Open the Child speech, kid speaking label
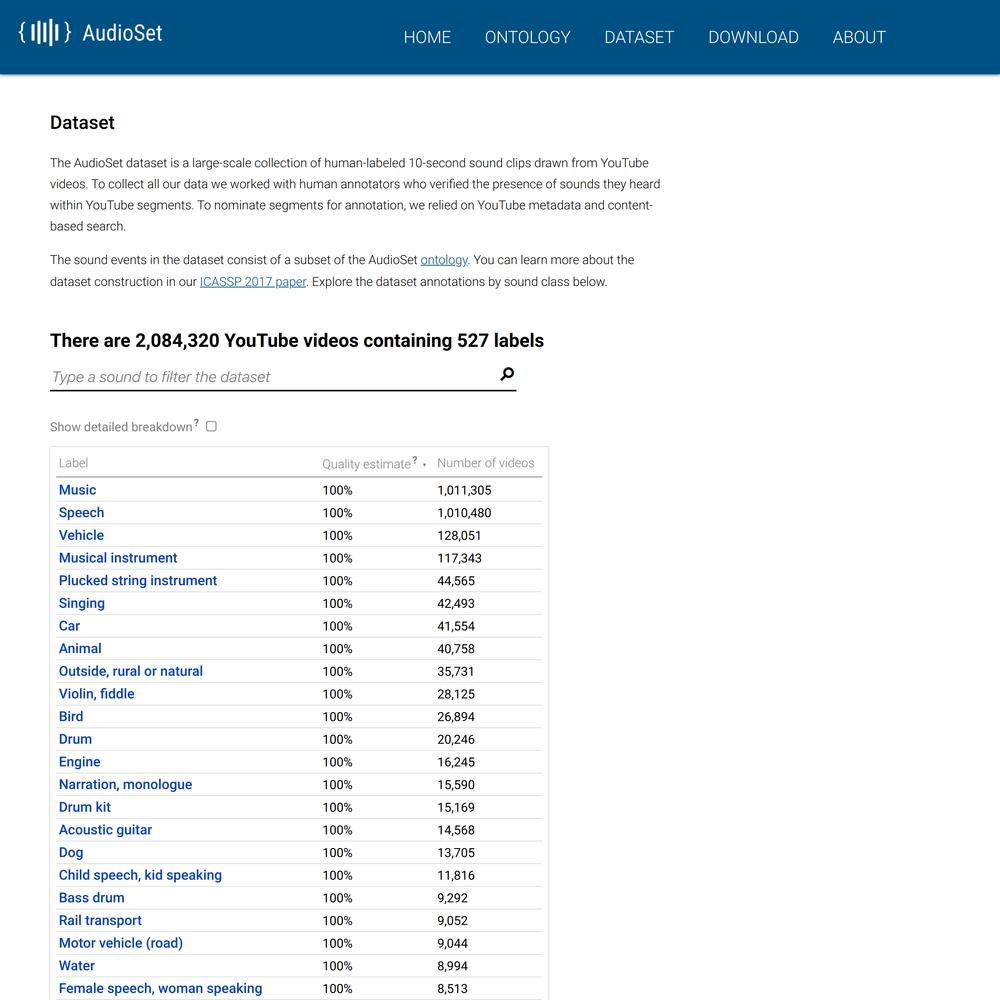The width and height of the screenshot is (1000, 1000). pyautogui.click(x=140, y=875)
